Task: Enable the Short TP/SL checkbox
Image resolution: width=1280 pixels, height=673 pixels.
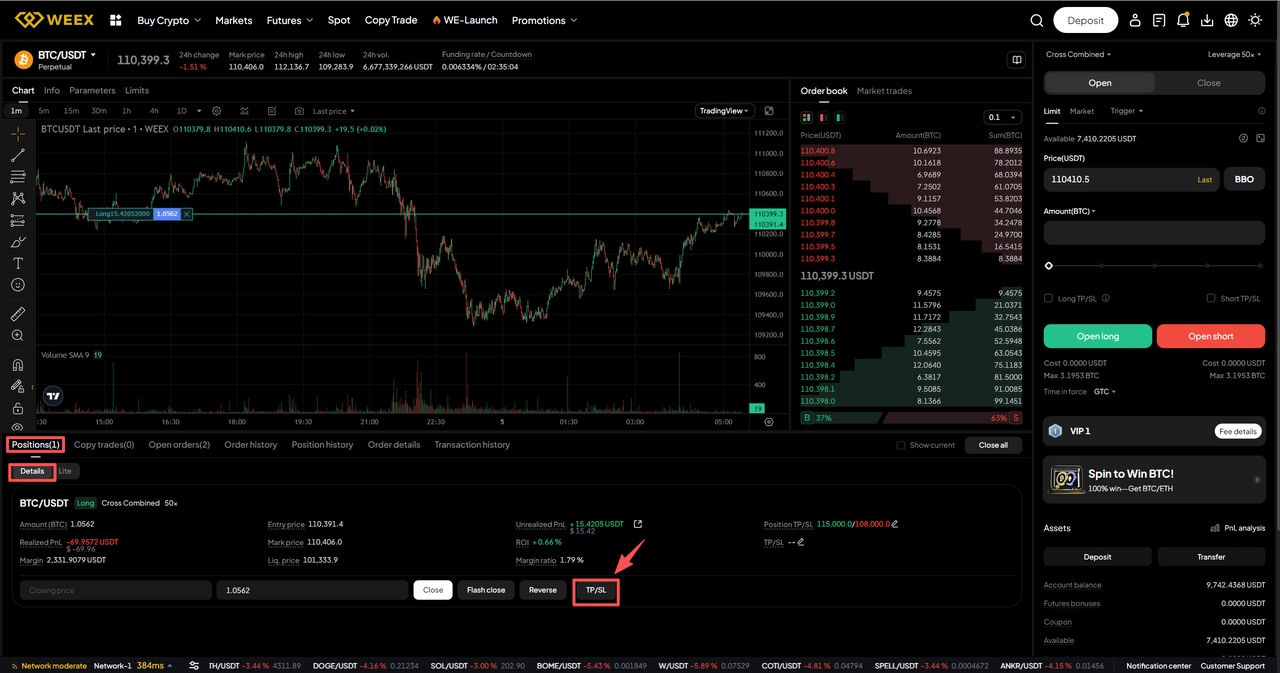Action: 1211,298
